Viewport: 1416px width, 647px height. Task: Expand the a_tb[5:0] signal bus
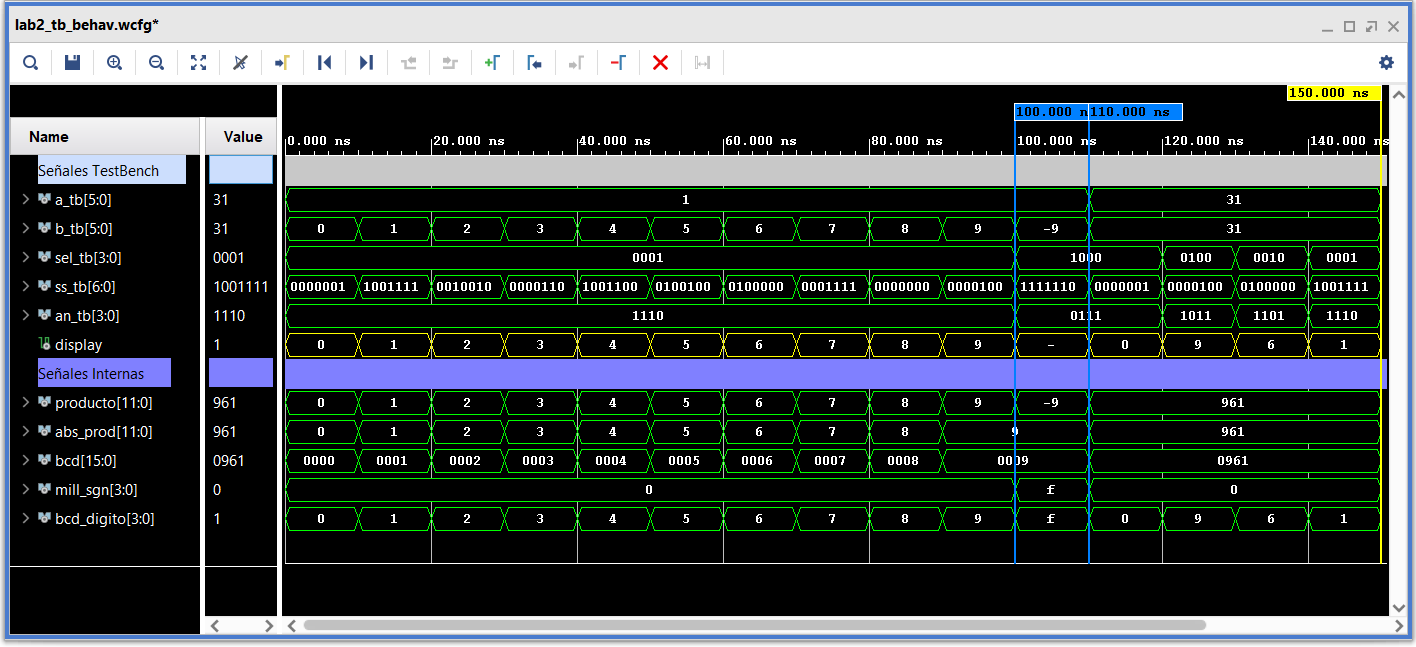[25, 200]
